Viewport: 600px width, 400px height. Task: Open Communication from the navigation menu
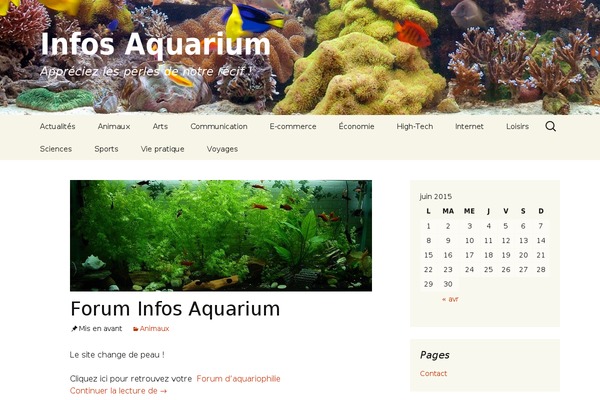(x=219, y=126)
